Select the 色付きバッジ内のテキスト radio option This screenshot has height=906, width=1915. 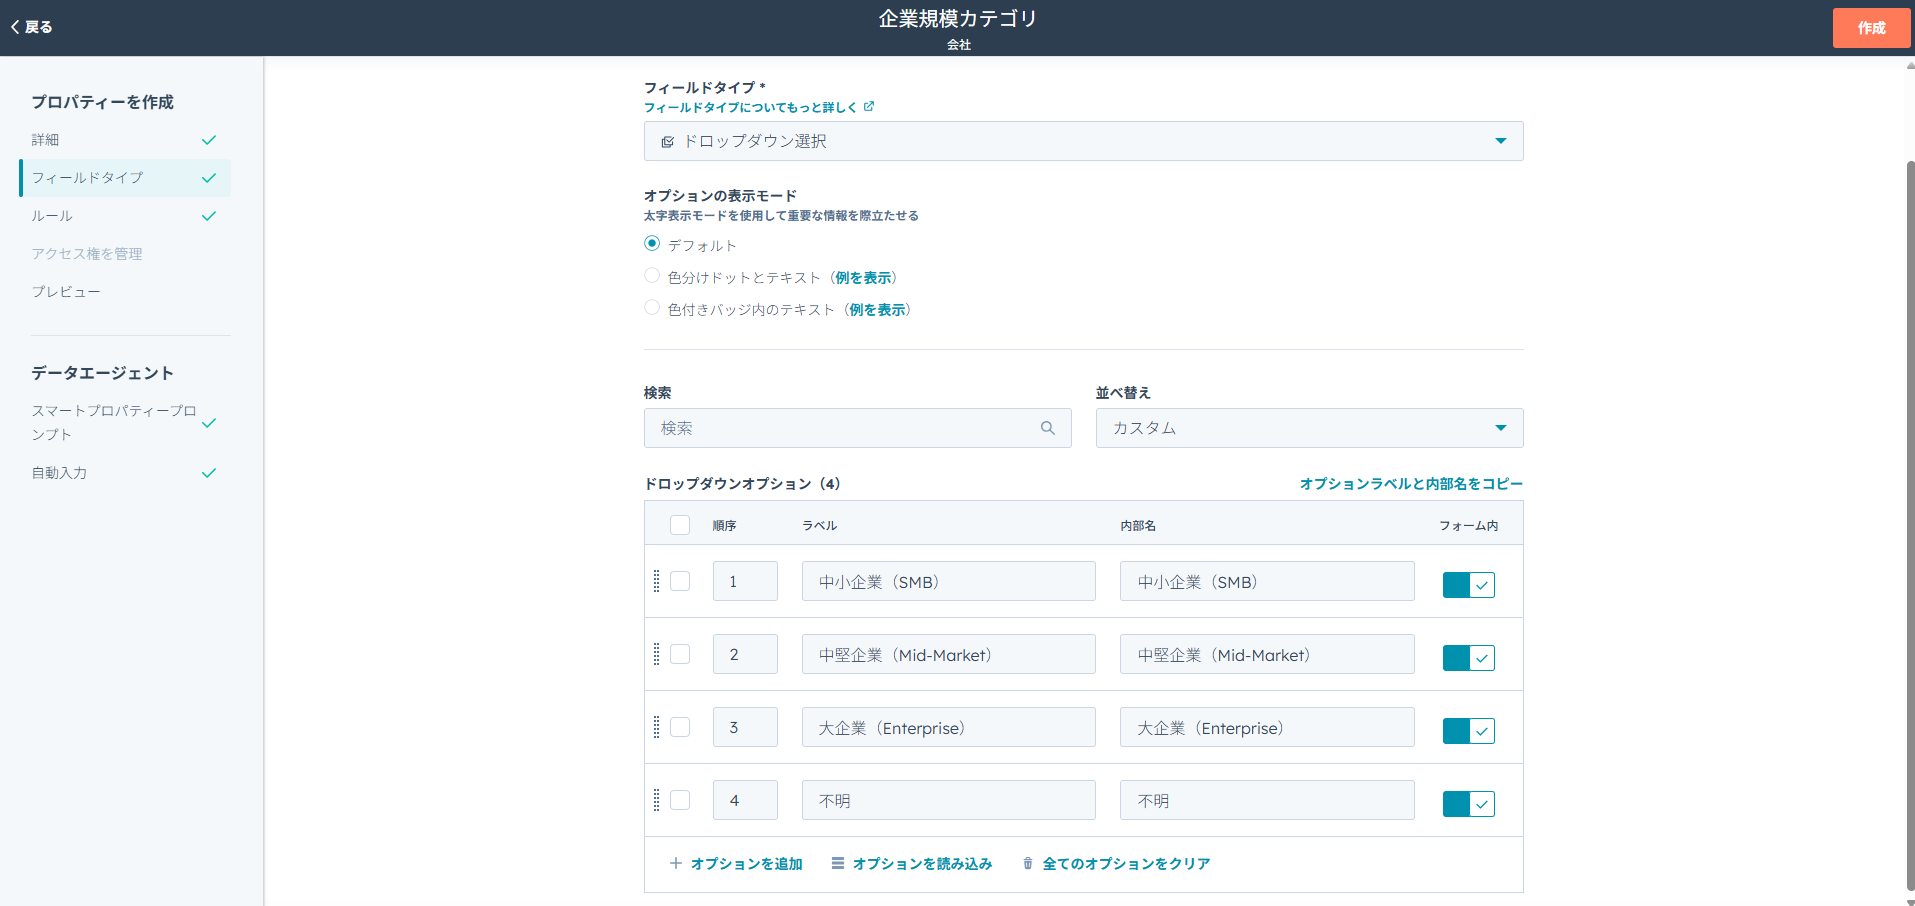652,307
